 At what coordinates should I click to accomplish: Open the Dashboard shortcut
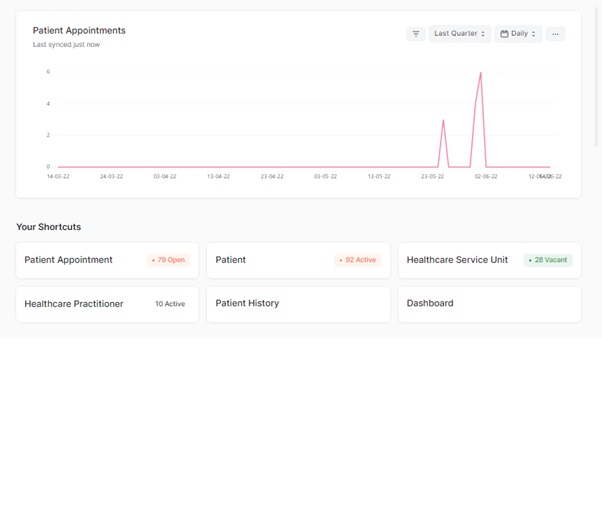pyautogui.click(x=430, y=304)
